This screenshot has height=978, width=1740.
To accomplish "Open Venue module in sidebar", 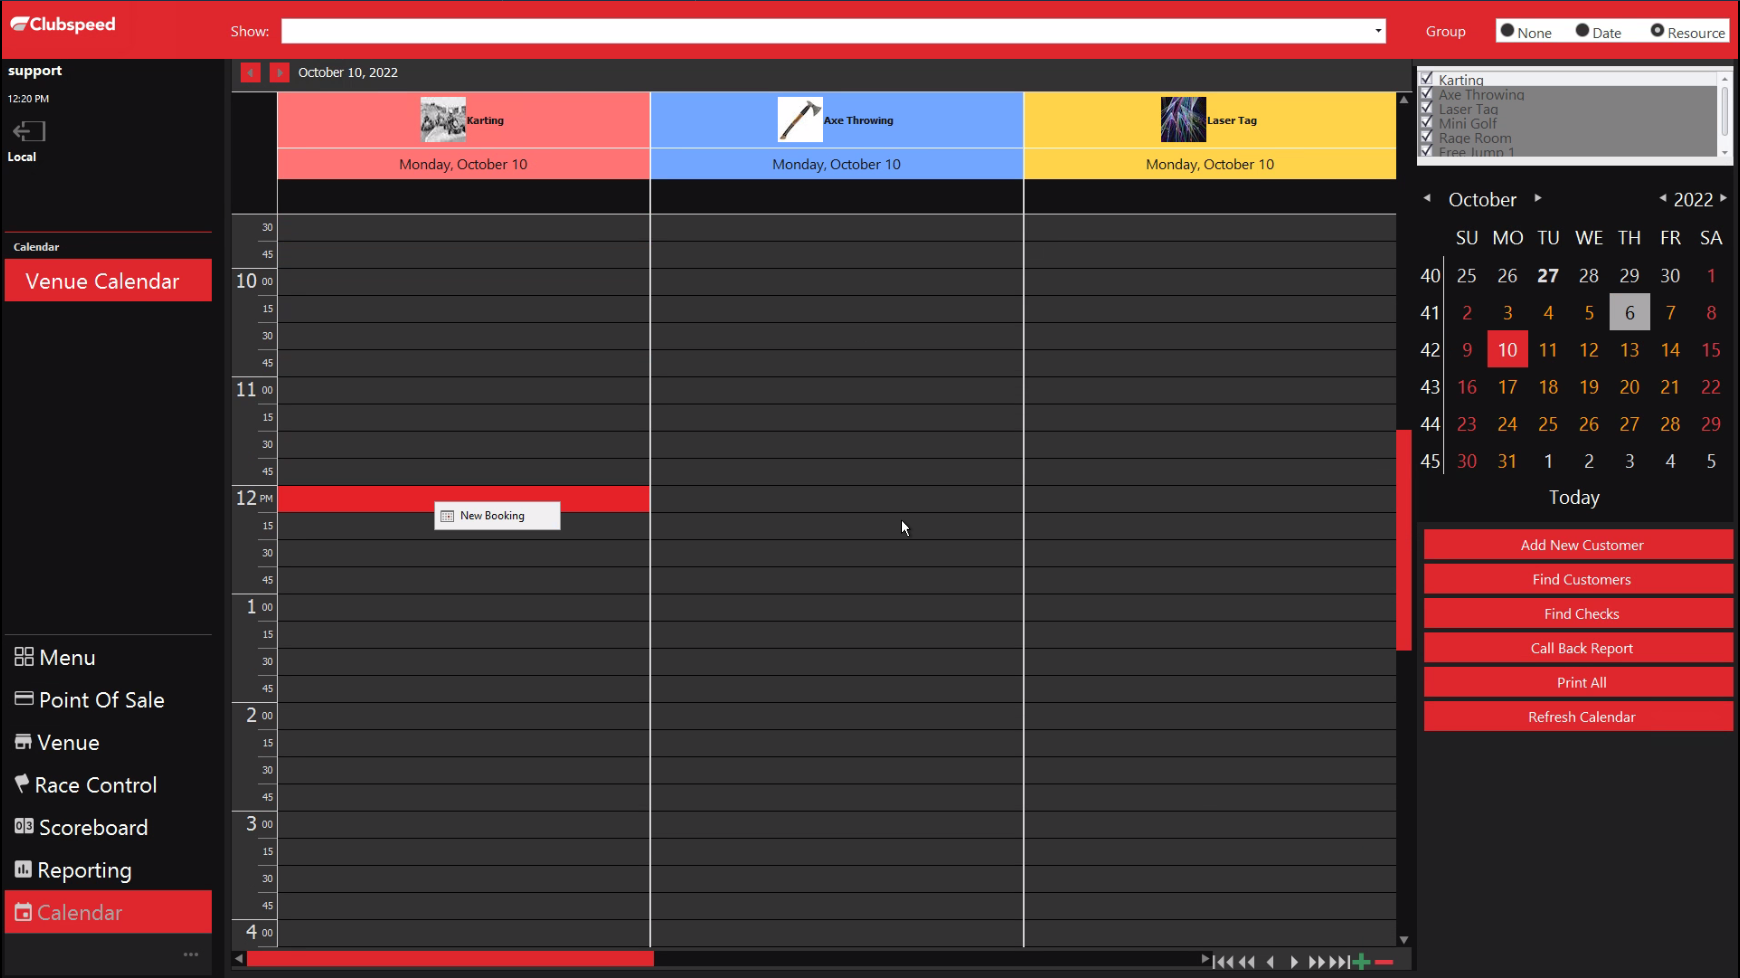I will coord(57,742).
